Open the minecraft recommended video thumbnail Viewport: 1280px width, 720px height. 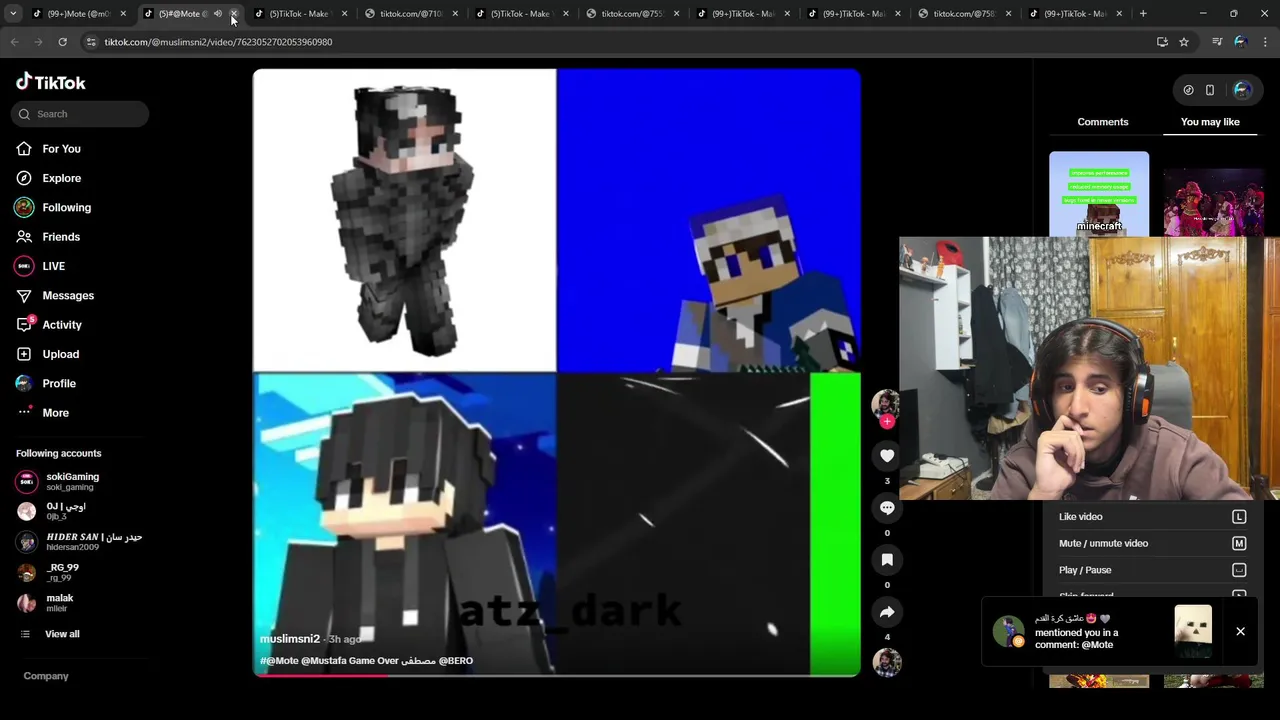tap(1099, 195)
